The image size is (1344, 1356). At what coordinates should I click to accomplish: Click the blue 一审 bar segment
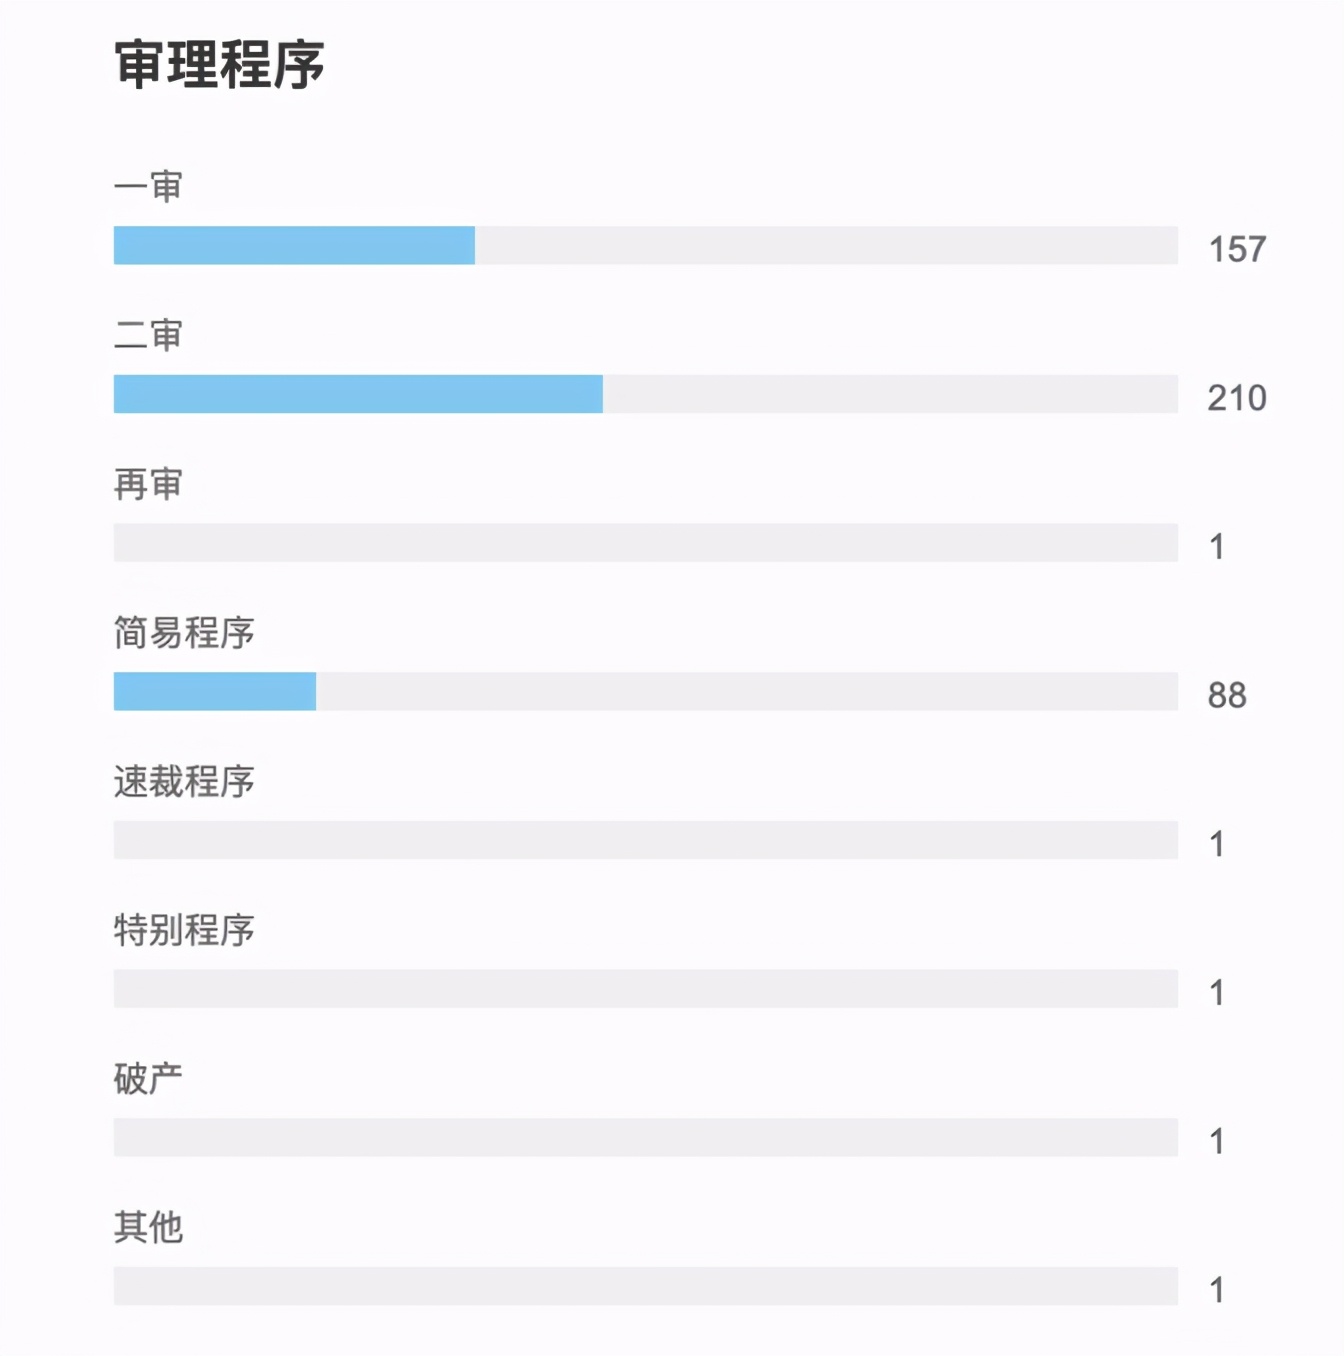click(x=294, y=246)
